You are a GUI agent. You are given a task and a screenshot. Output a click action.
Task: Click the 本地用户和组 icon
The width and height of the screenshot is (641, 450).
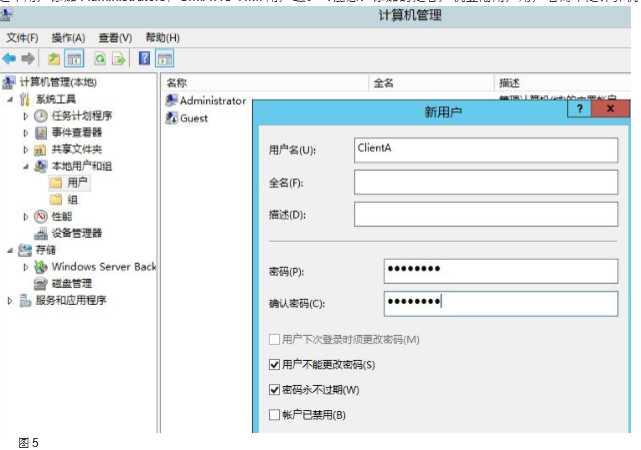click(40, 166)
